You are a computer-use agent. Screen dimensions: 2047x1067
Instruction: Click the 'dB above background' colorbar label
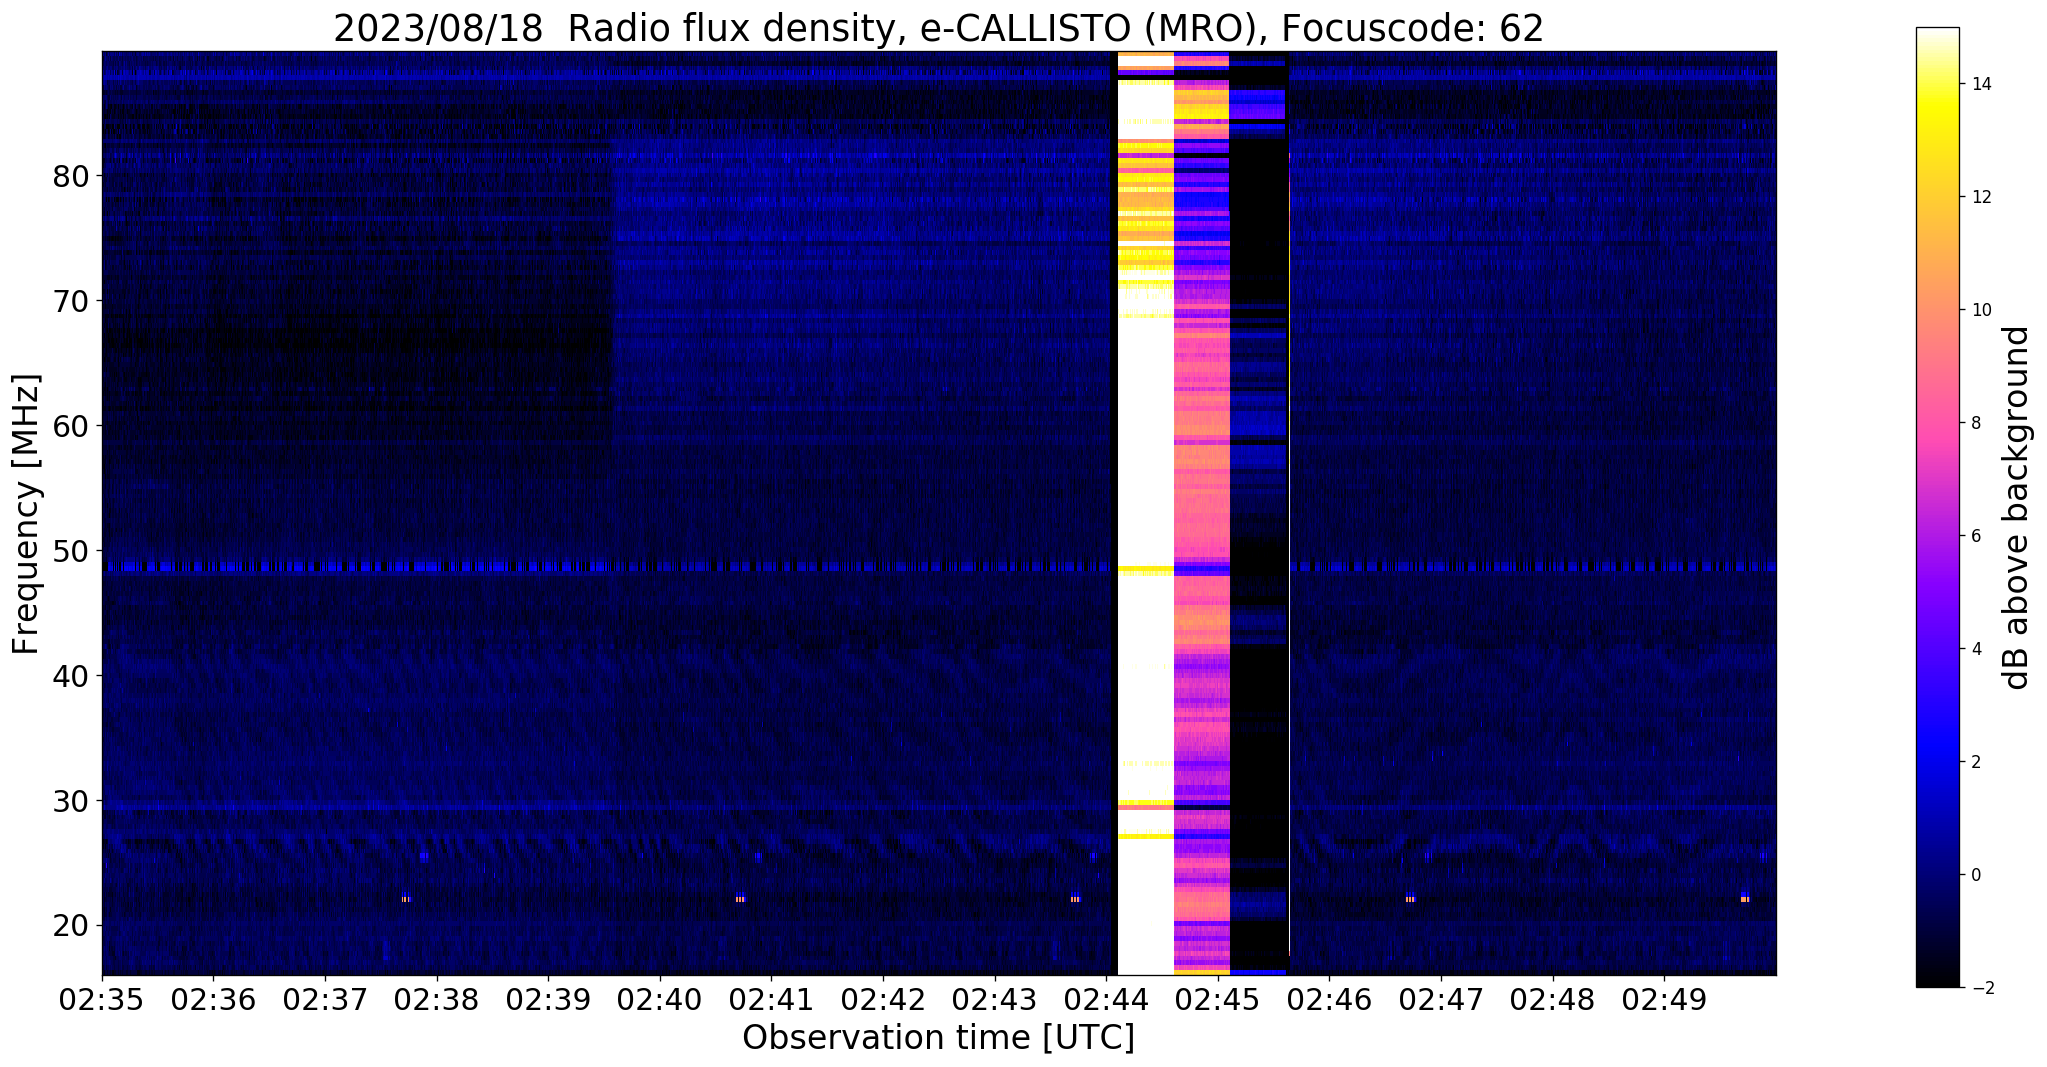[x=2018, y=508]
